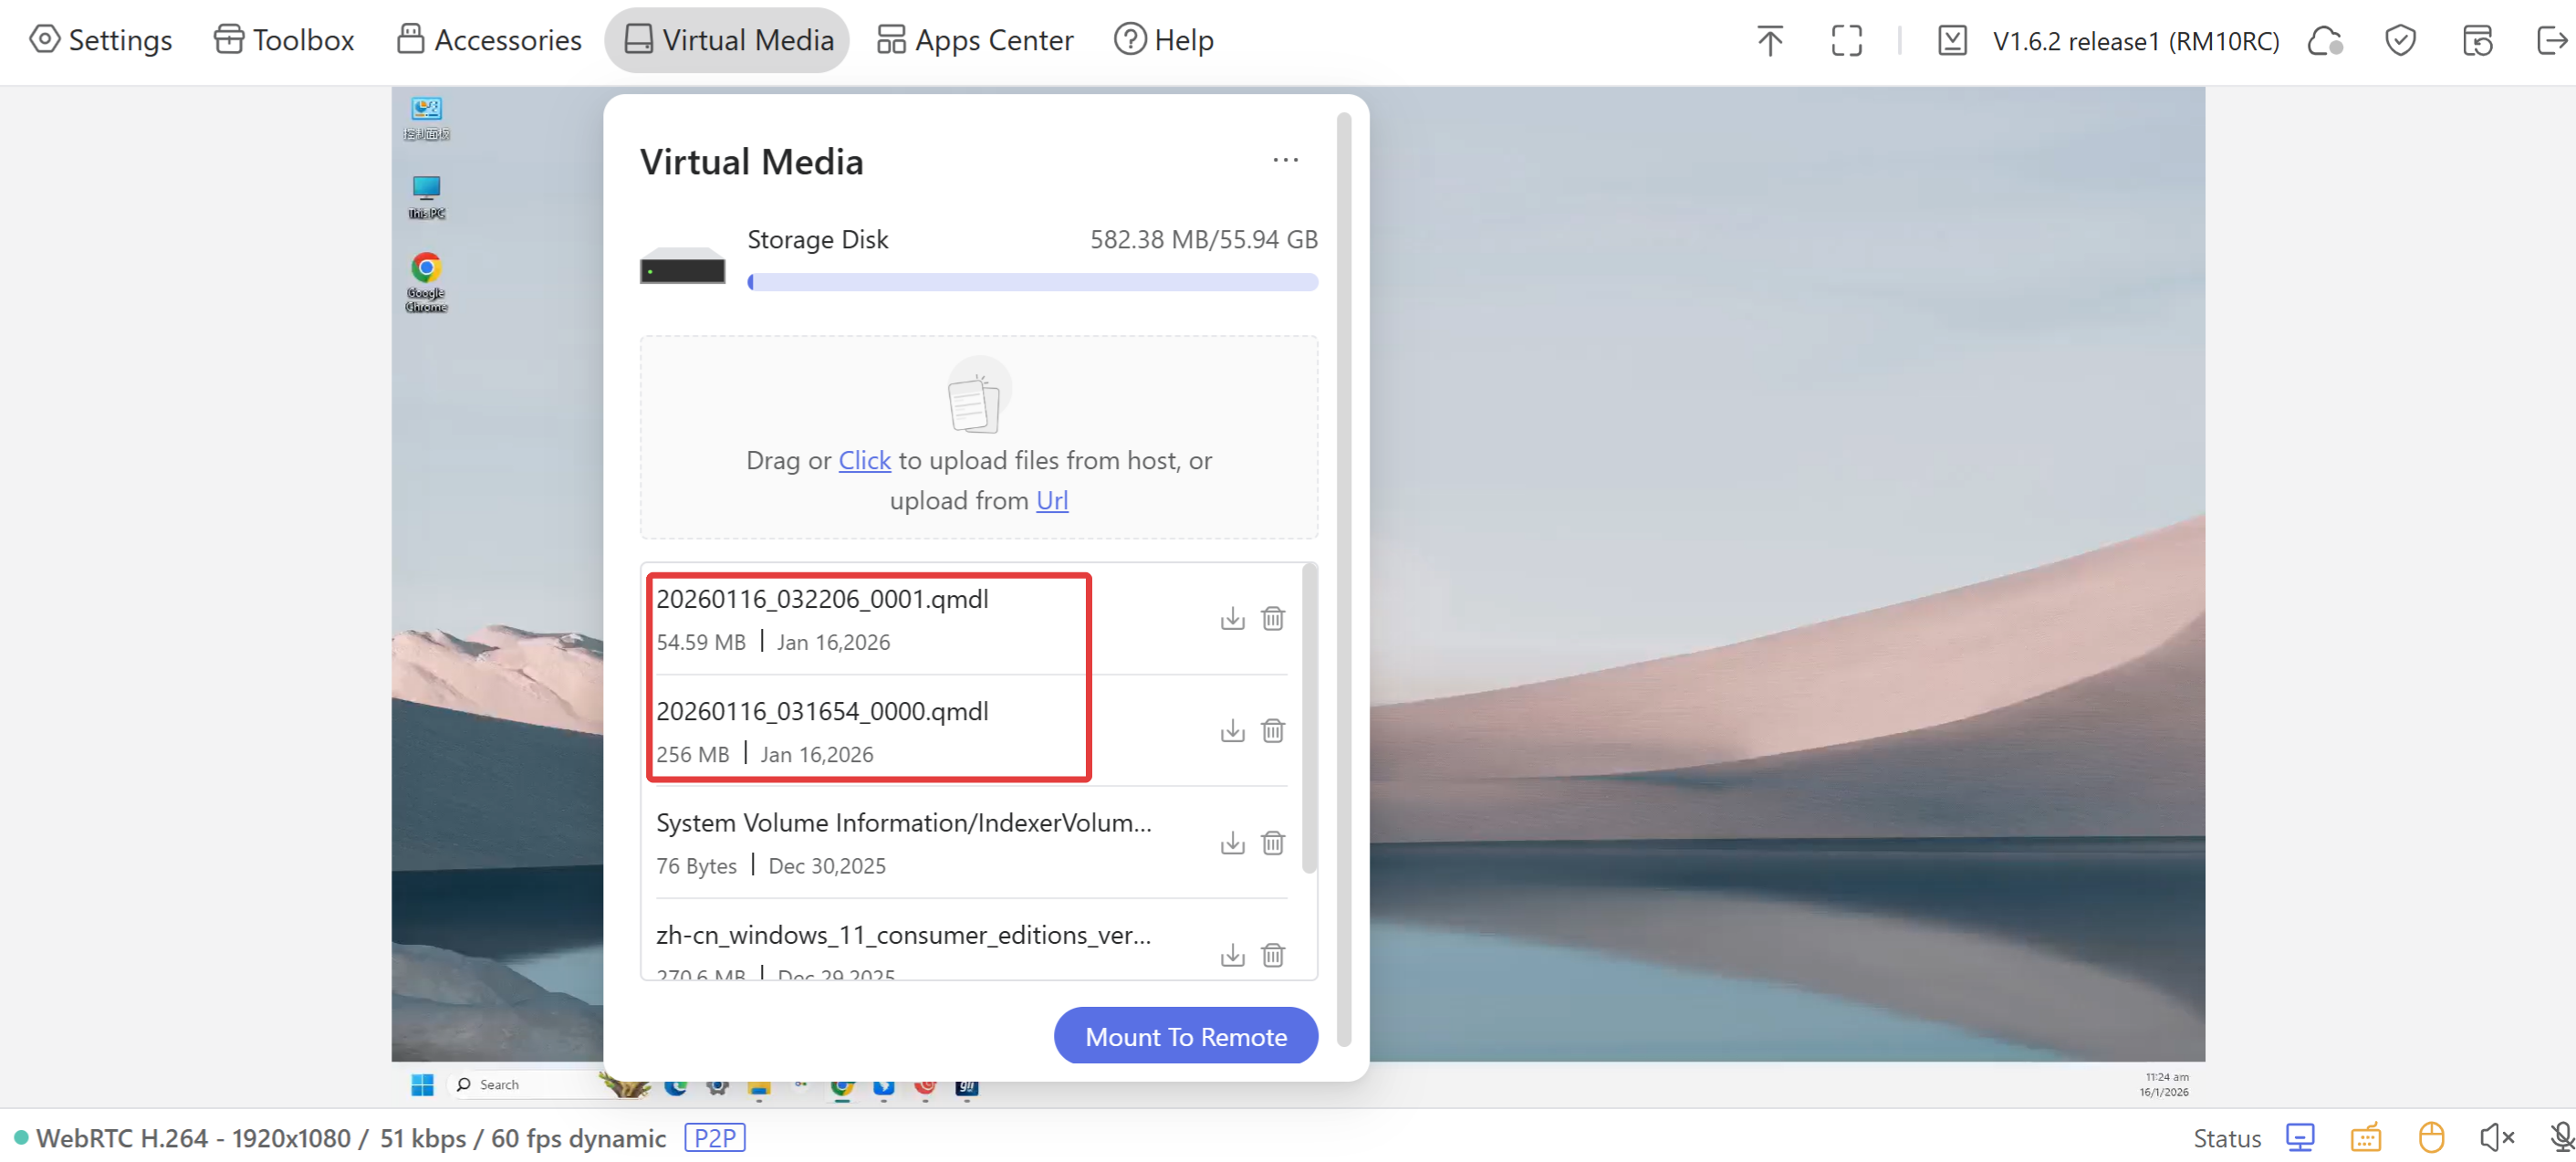Click the fullscreen icon in top toolbar
The height and width of the screenshot is (1162, 2576).
point(1846,41)
